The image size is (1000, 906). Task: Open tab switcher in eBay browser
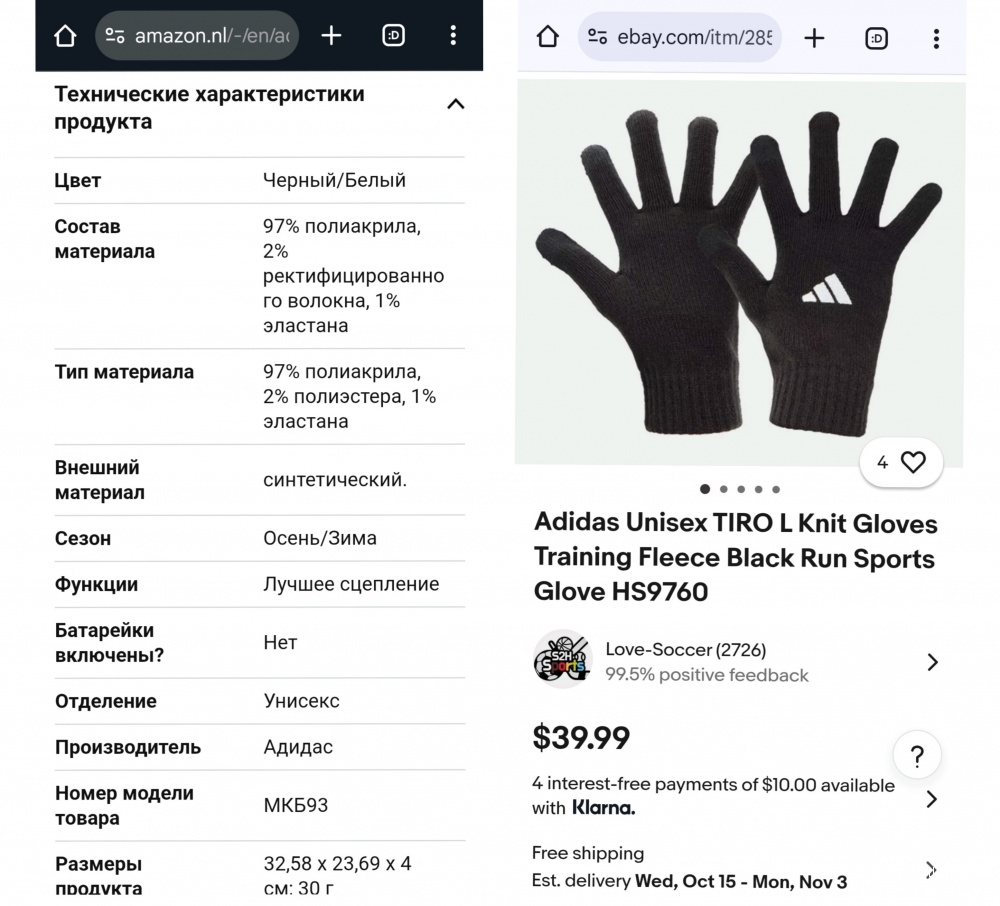point(876,38)
